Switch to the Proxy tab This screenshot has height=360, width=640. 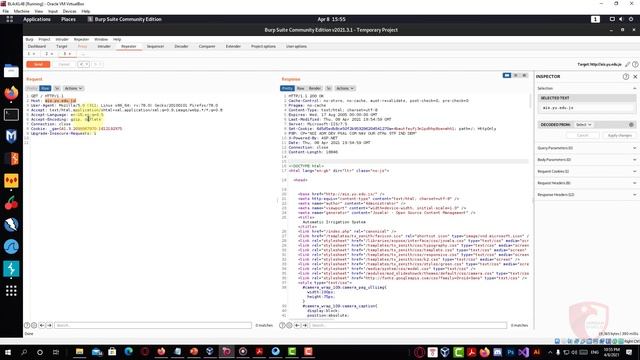pos(82,47)
